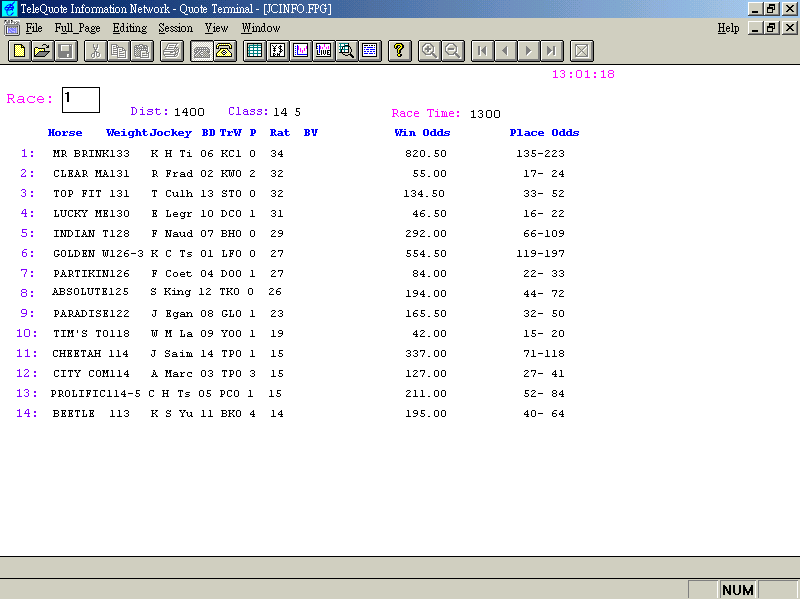Click the Last Page navigation icon
800x600 pixels.
[x=552, y=51]
